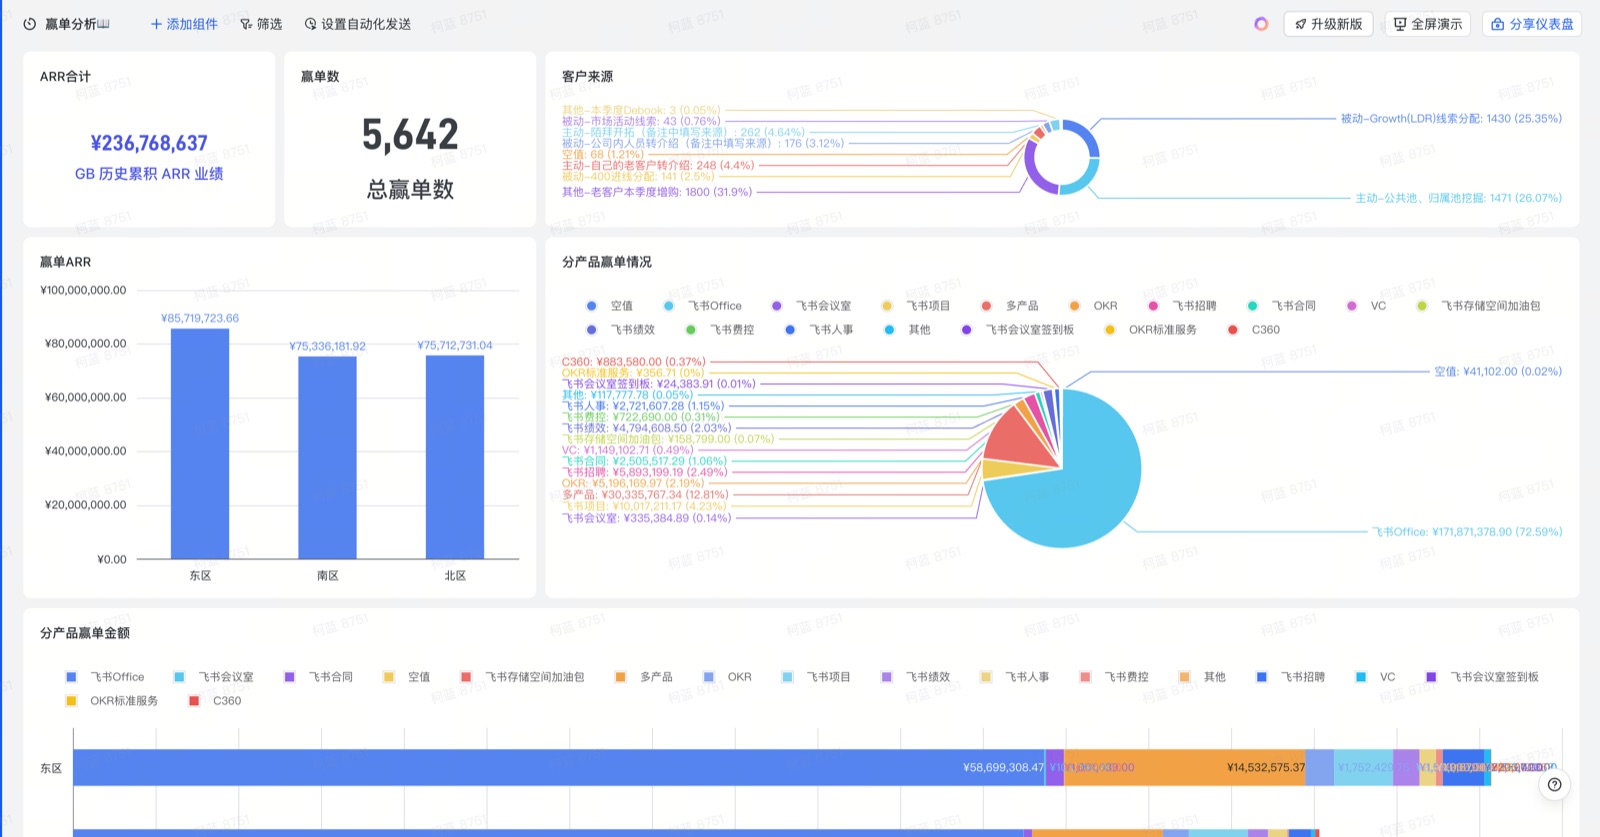This screenshot has height=837, width=1600.
Task: Click the 升级新版 button
Action: click(1328, 24)
